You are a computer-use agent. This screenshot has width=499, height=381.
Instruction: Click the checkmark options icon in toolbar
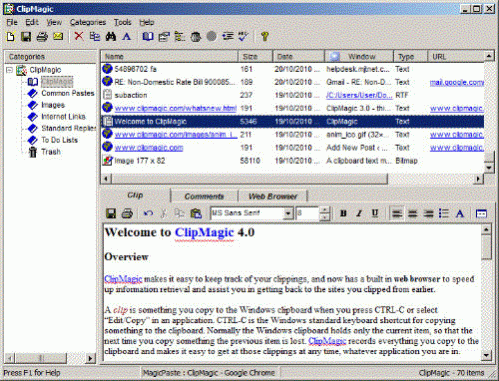pyautogui.click(x=244, y=36)
